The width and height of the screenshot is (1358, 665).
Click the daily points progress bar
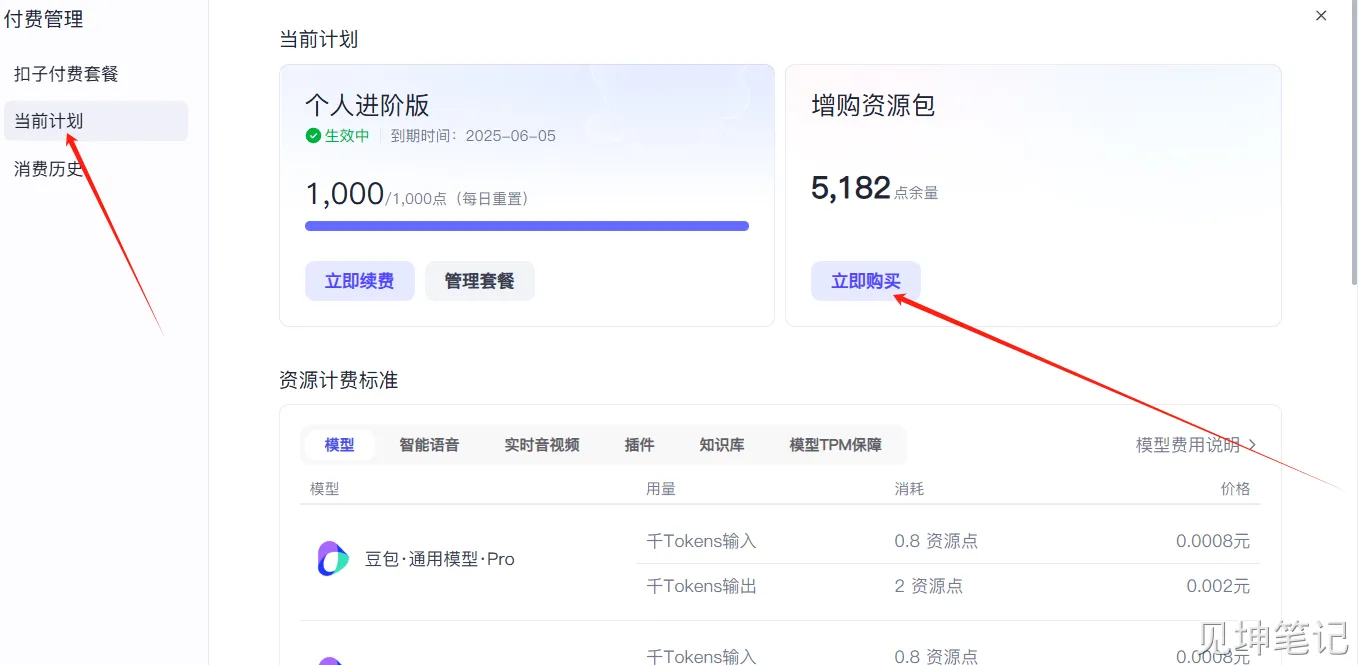point(526,226)
